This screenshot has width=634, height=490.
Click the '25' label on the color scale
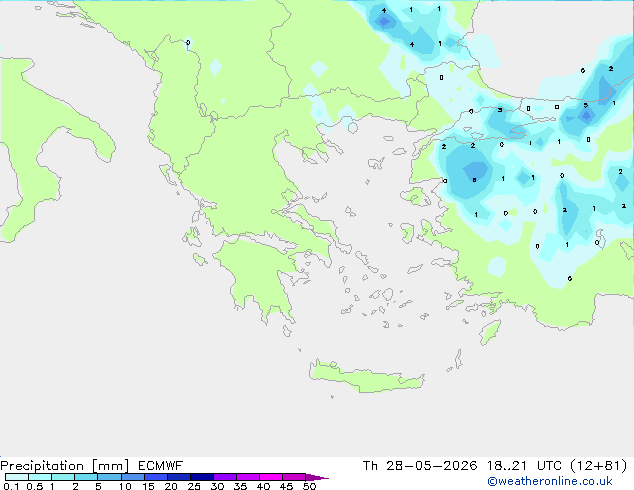(x=194, y=486)
